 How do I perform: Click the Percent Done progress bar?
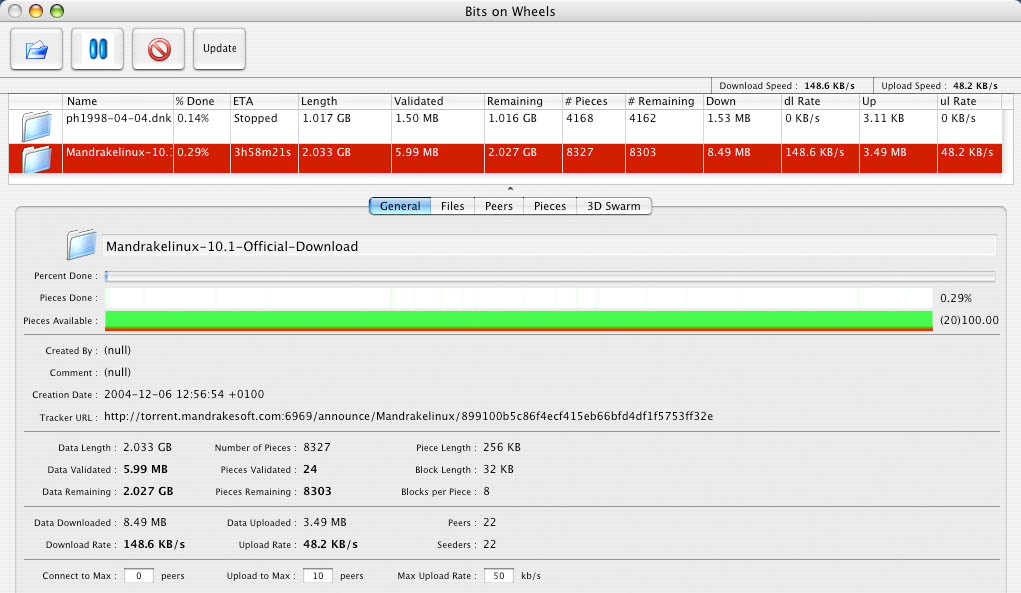550,276
